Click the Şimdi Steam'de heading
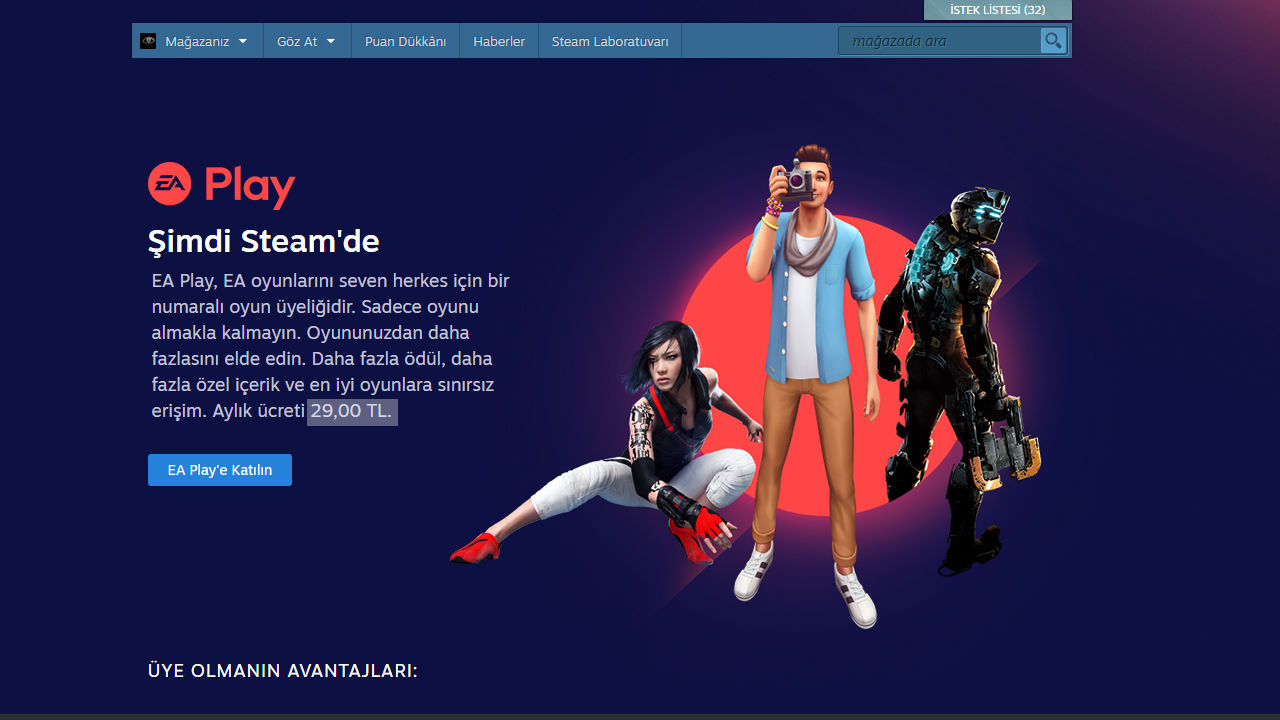Viewport: 1280px width, 720px height. (264, 241)
